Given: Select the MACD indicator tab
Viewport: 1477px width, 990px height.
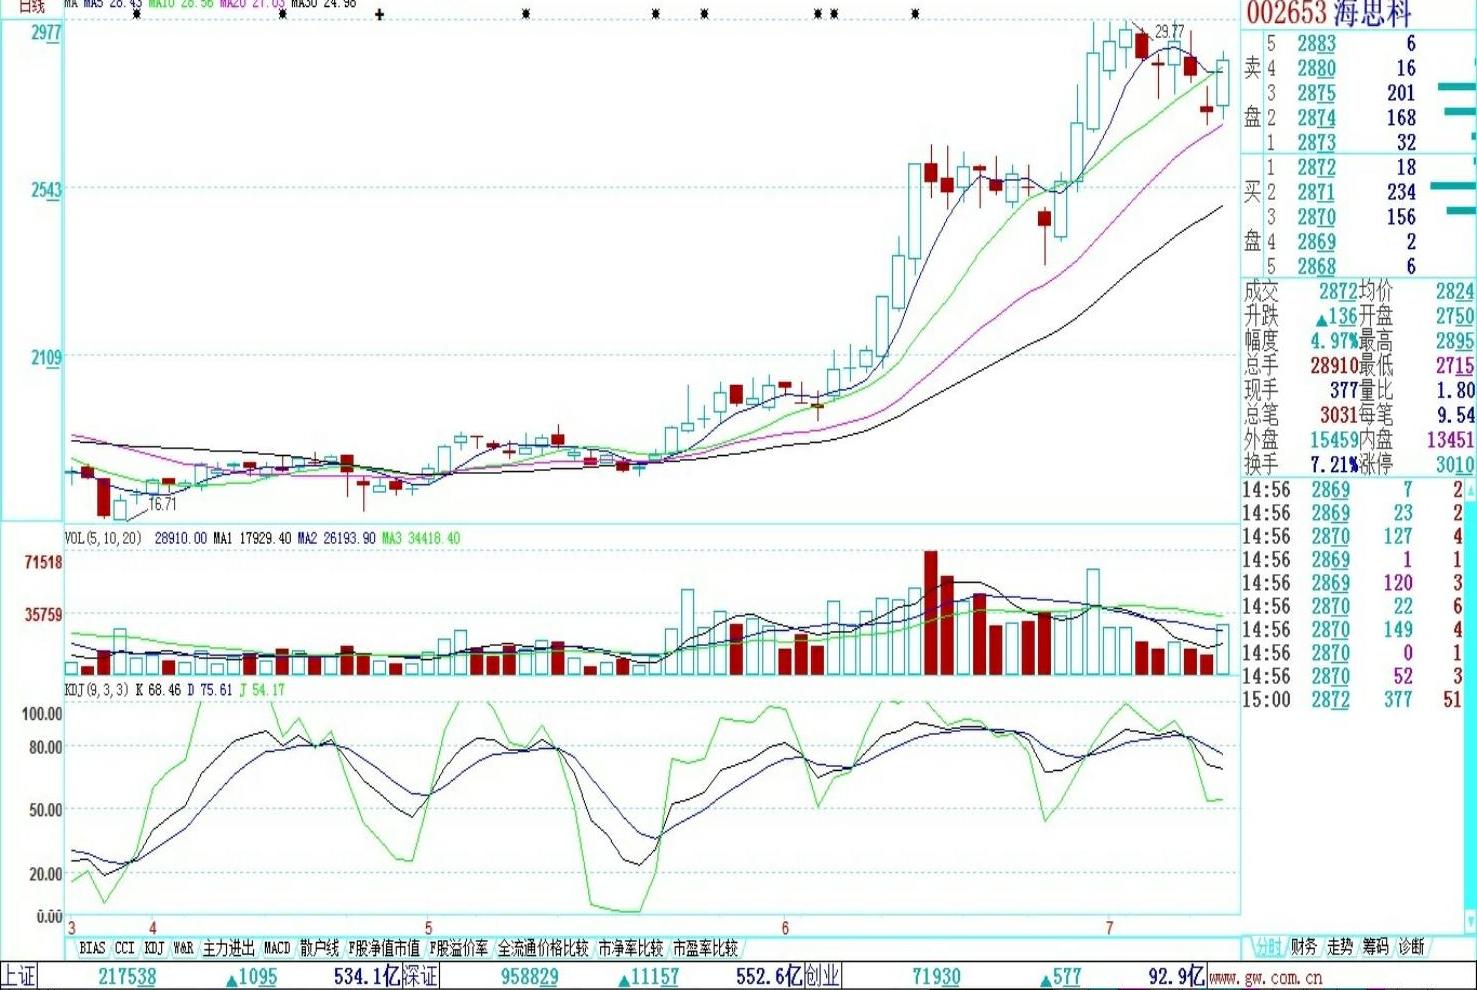Looking at the screenshot, I should tap(277, 948).
